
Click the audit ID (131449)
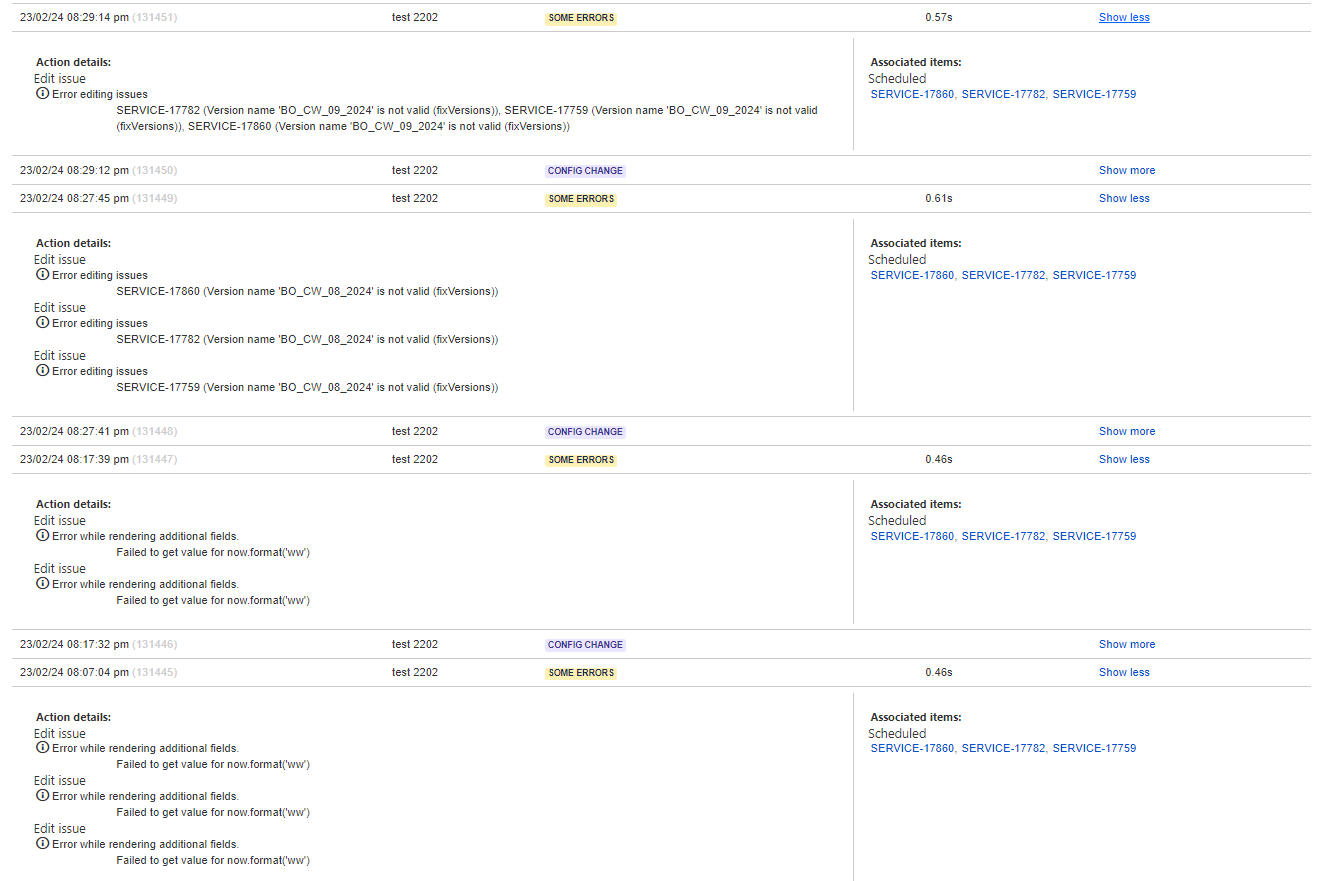pyautogui.click(x=155, y=199)
